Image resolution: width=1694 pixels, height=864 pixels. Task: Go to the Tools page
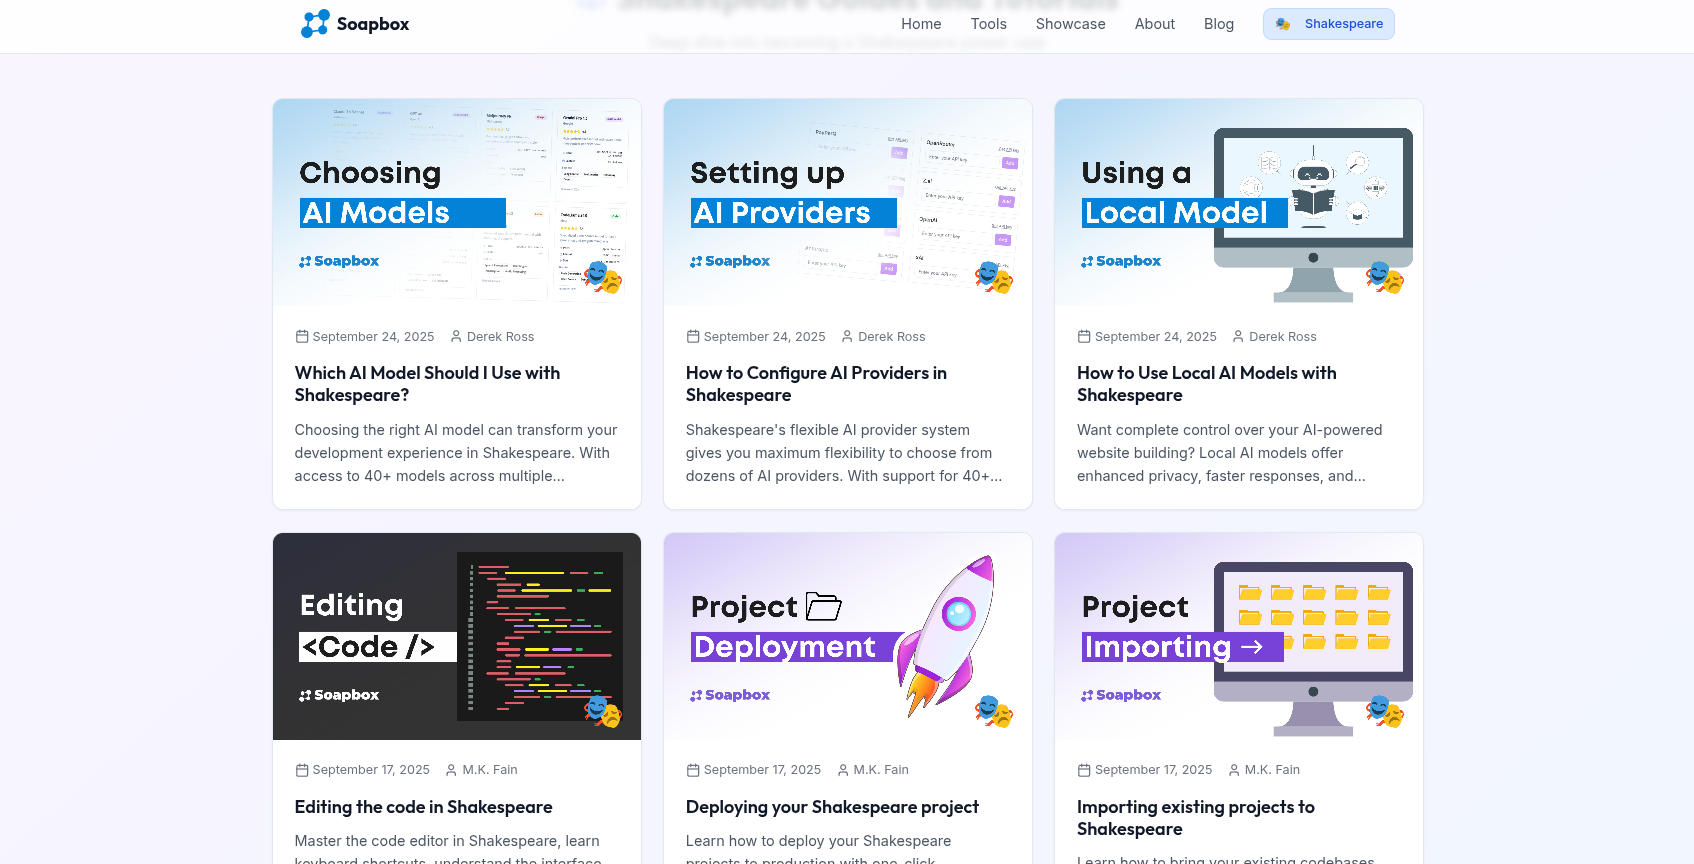tap(988, 24)
